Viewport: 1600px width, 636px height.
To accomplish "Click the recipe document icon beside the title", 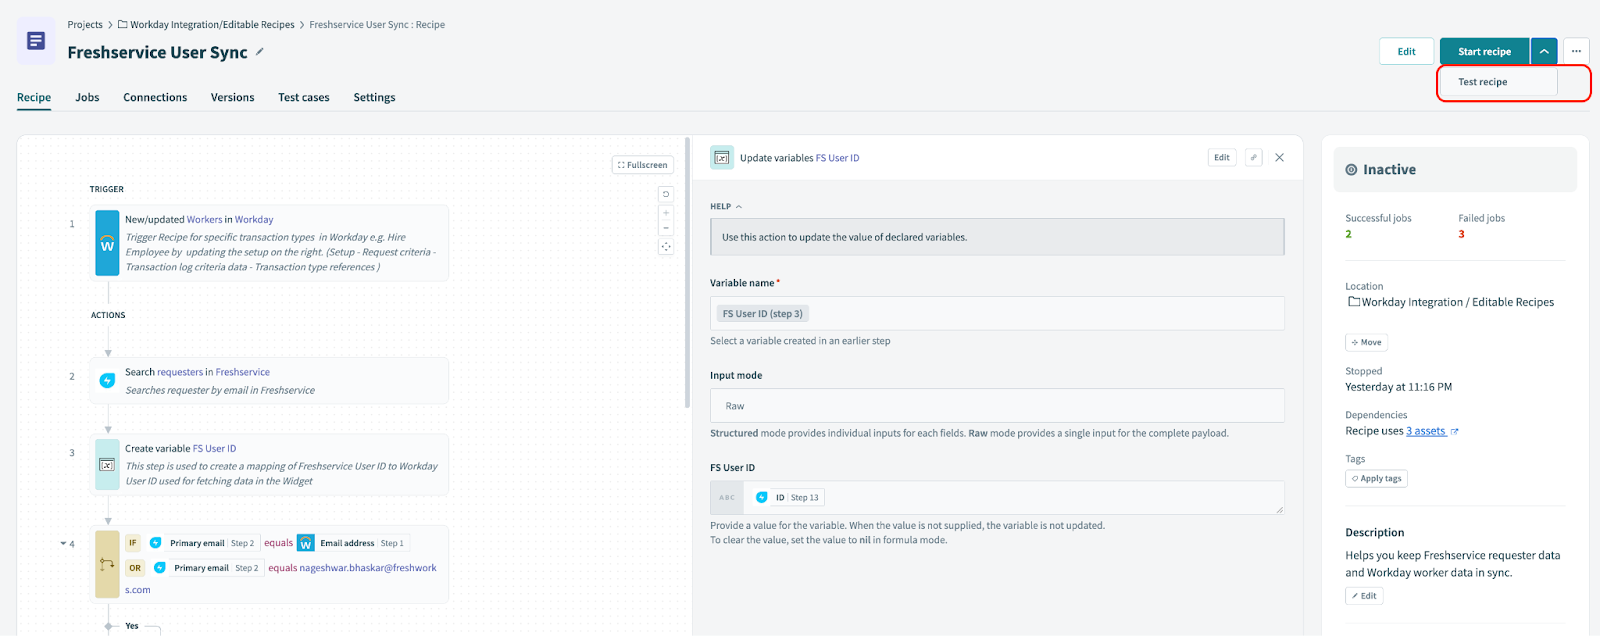I will coord(36,41).
